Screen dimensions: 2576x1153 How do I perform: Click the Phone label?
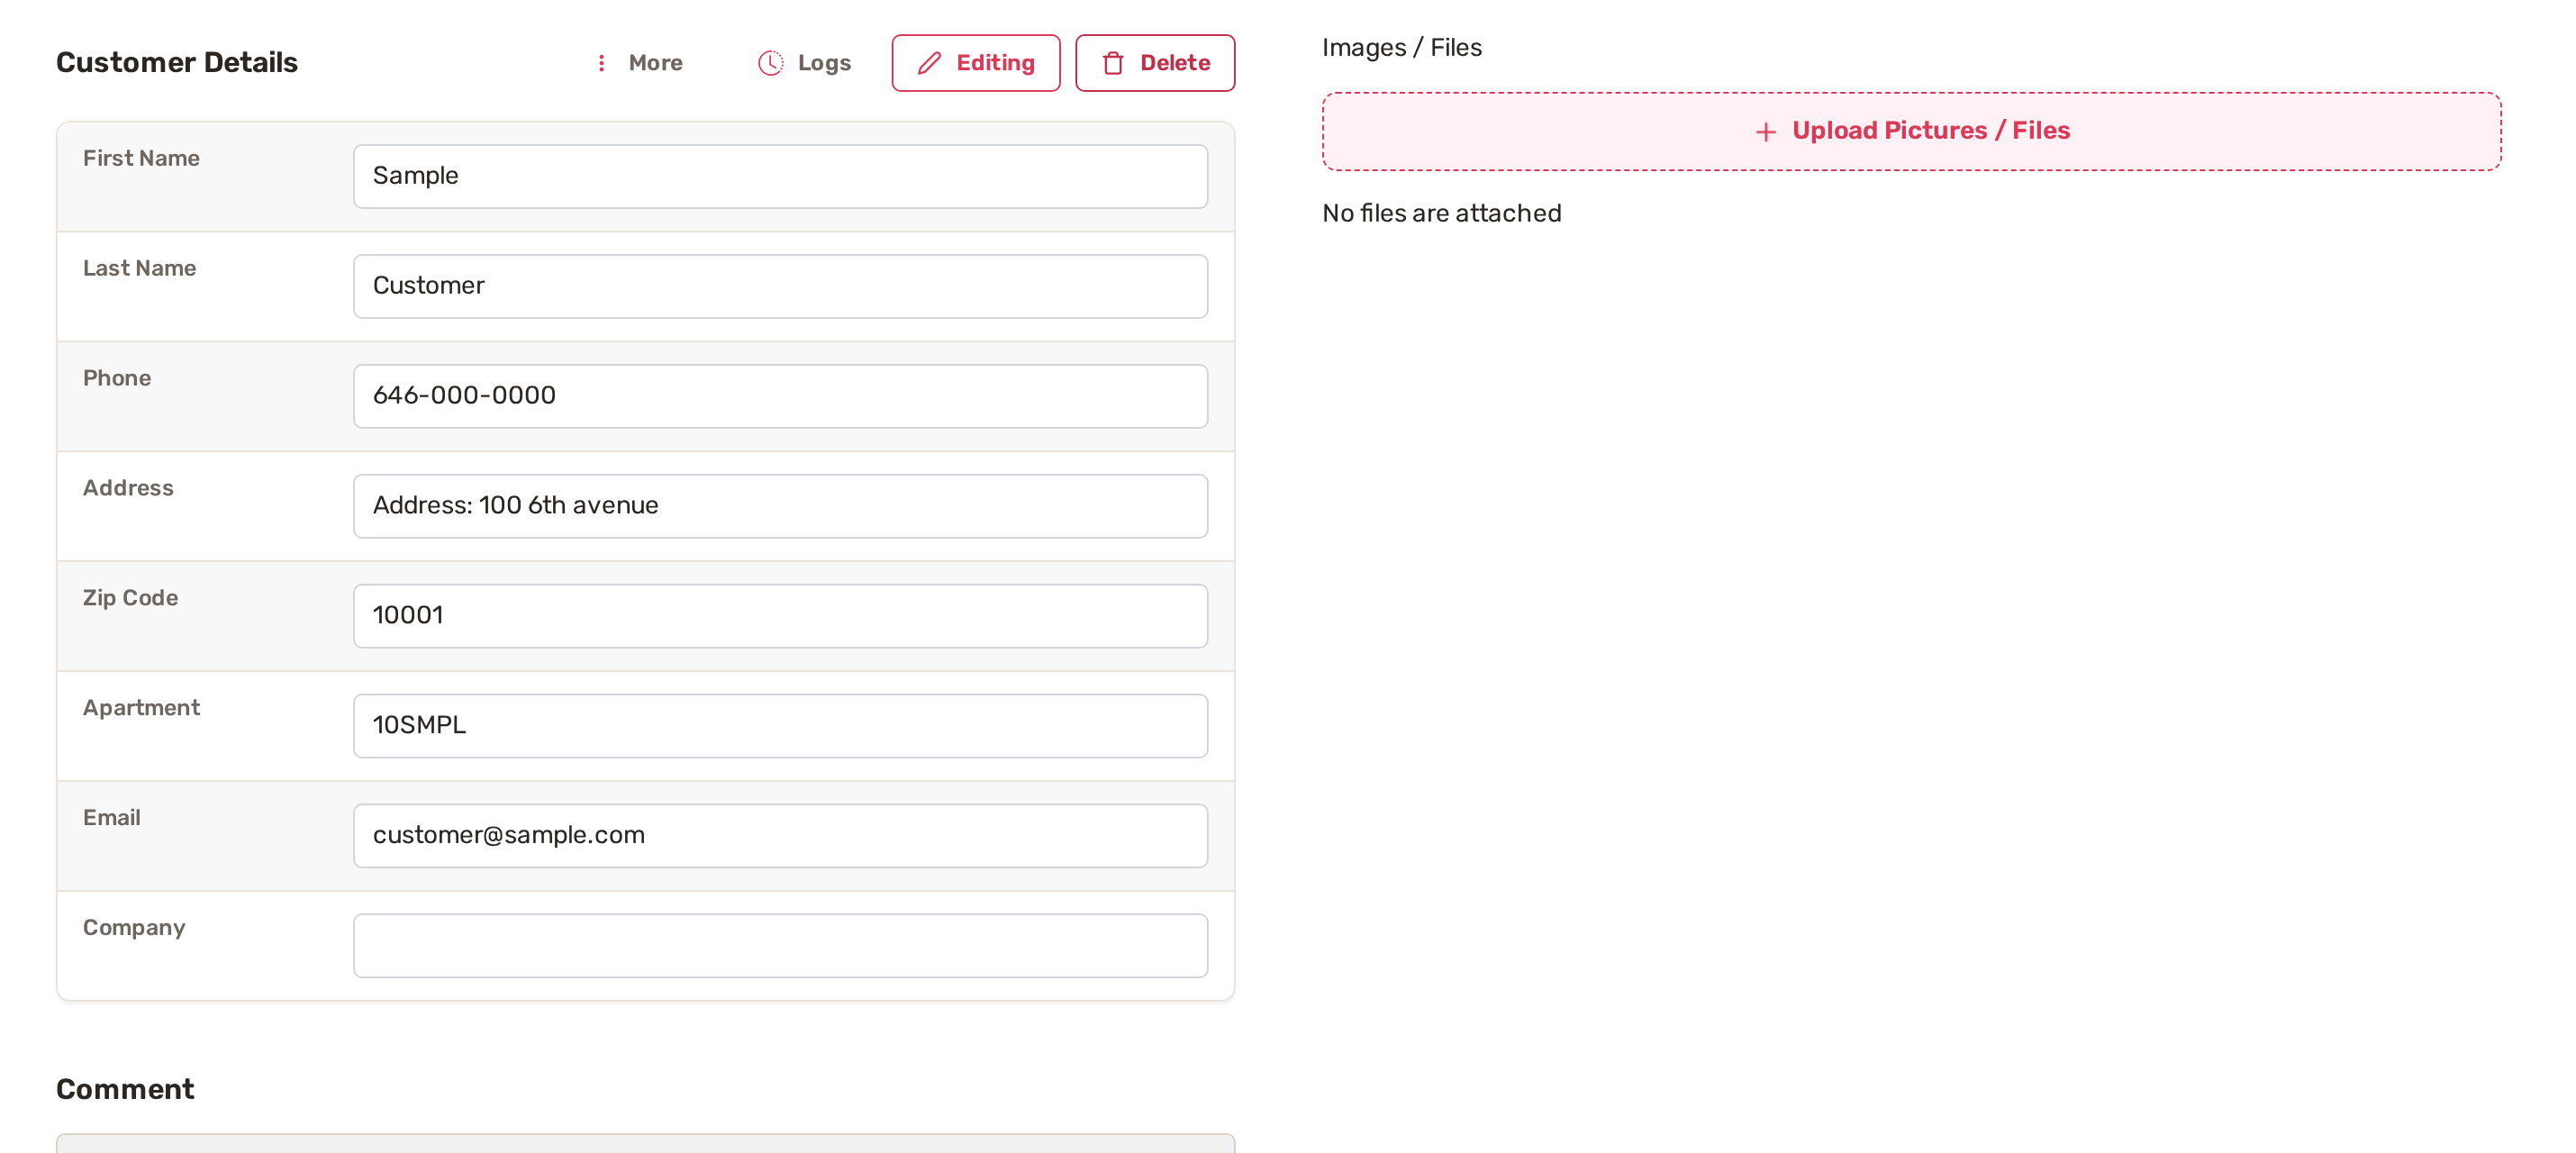pos(117,378)
